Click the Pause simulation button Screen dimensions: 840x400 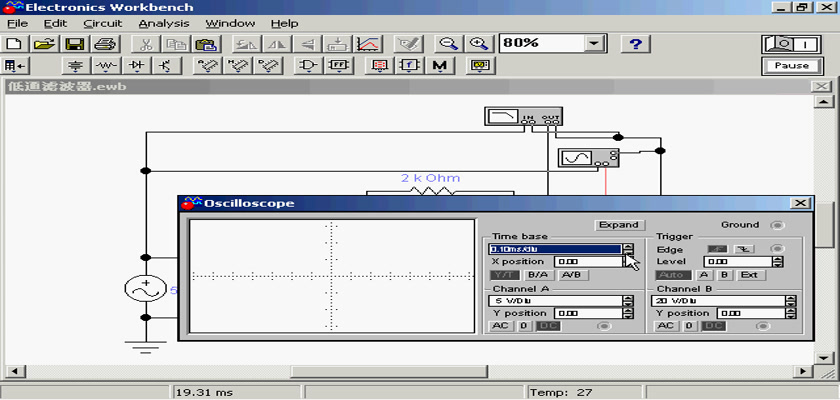click(792, 66)
